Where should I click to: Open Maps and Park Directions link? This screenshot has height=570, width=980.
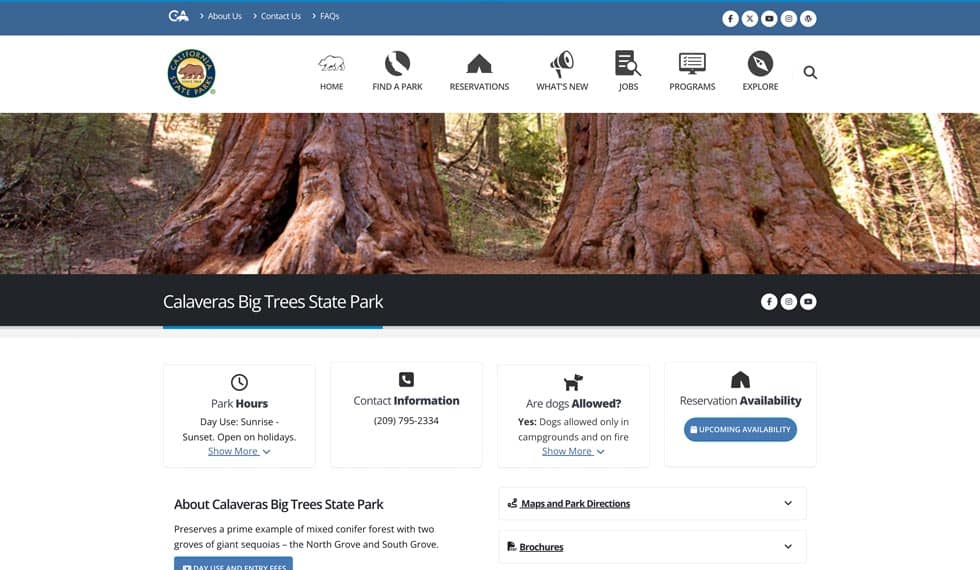pyautogui.click(x=576, y=504)
